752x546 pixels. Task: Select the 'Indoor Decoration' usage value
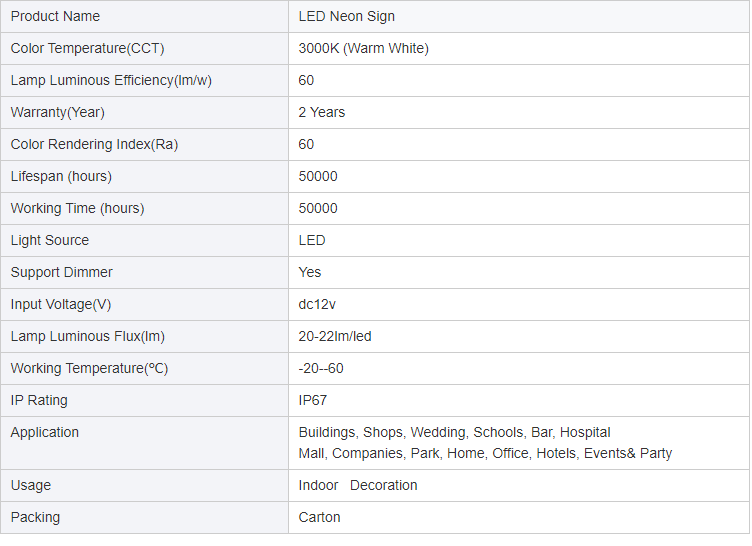(357, 486)
